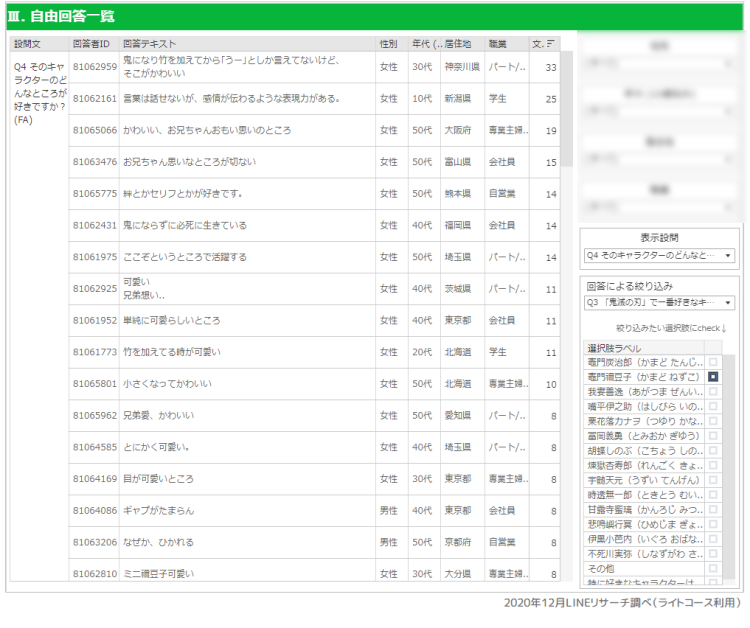This screenshot has height=628, width=750.
Task: Check the その他 option checkbox
Action: click(x=713, y=568)
